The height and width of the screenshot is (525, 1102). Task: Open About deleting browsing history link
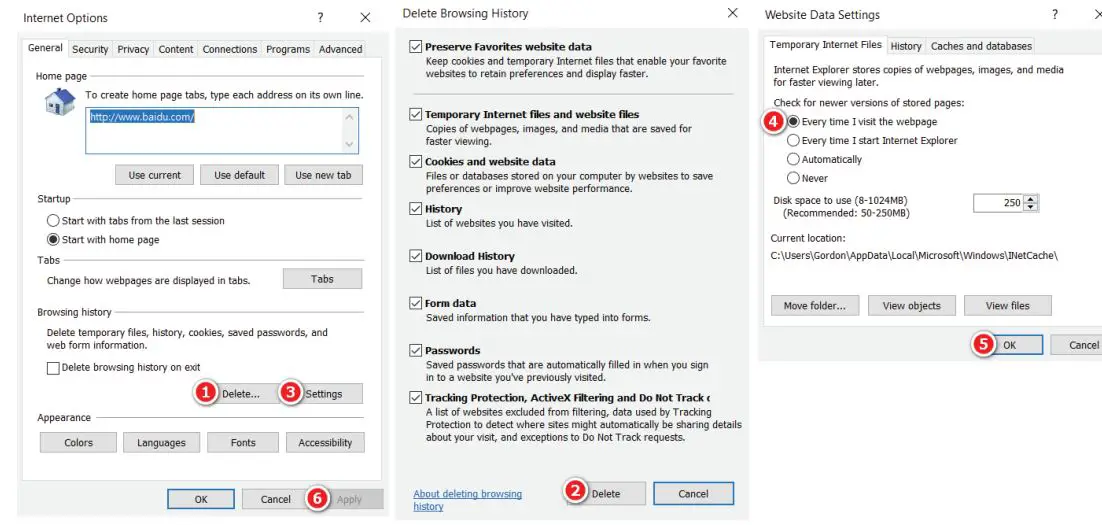(x=467, y=500)
